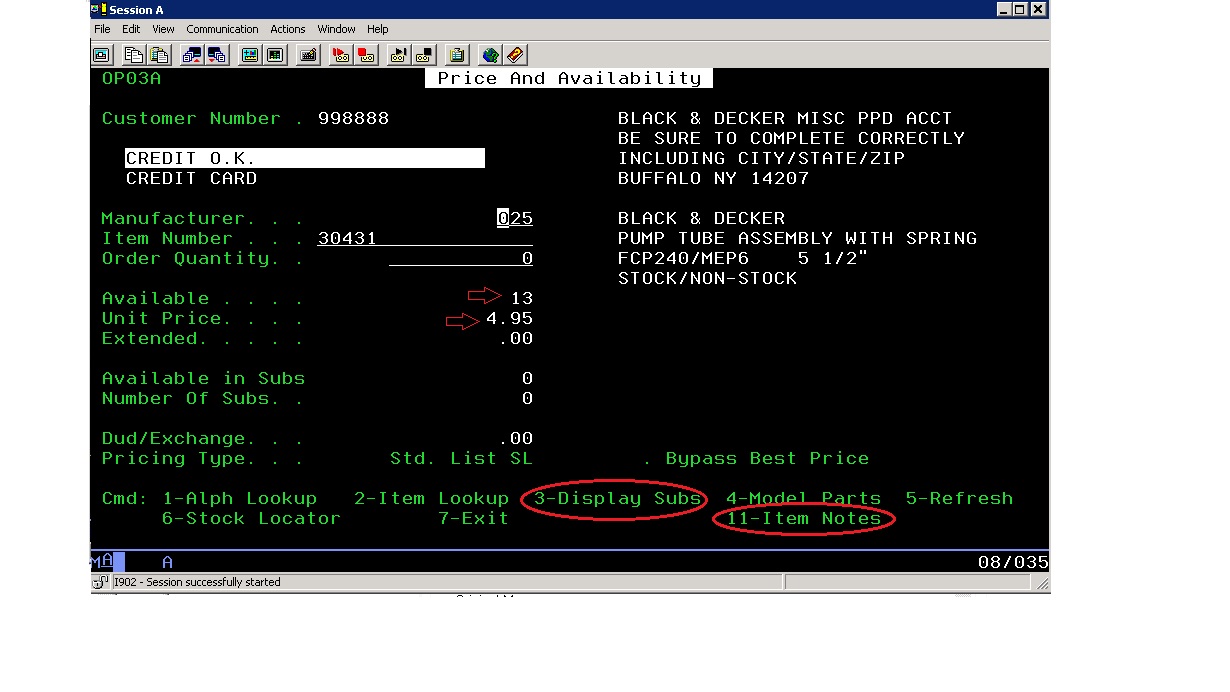Click the help book question mark icon
The width and height of the screenshot is (1230, 692).
(515, 55)
